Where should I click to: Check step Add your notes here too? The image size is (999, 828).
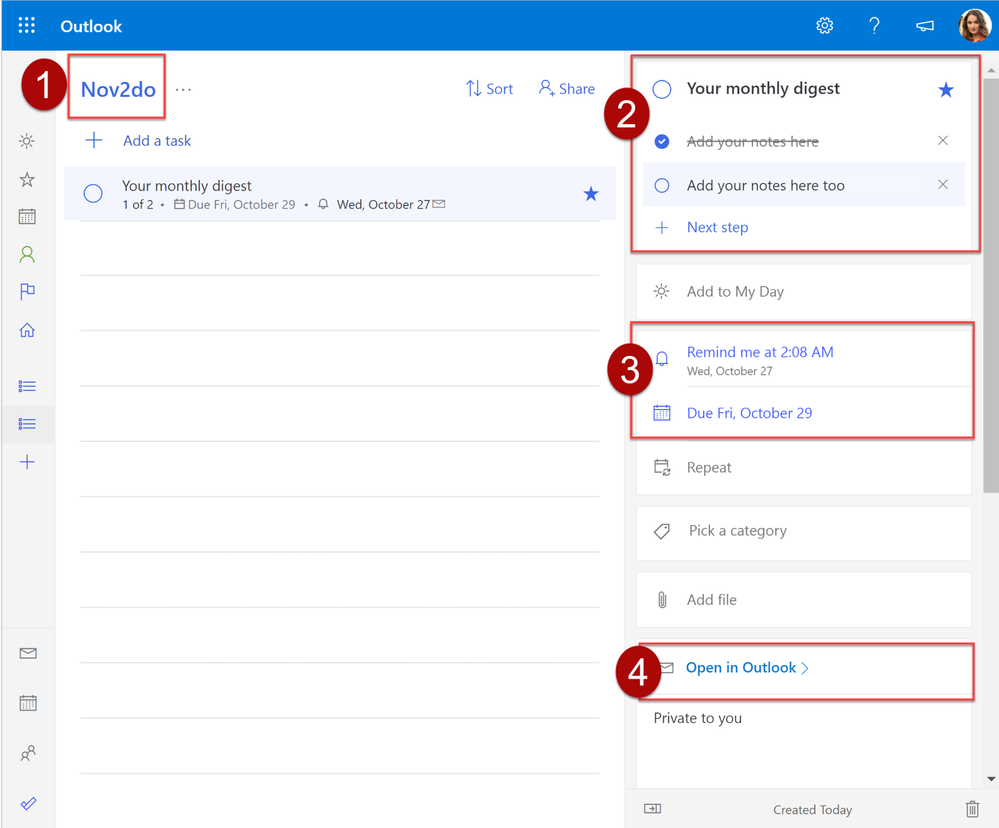click(x=662, y=185)
